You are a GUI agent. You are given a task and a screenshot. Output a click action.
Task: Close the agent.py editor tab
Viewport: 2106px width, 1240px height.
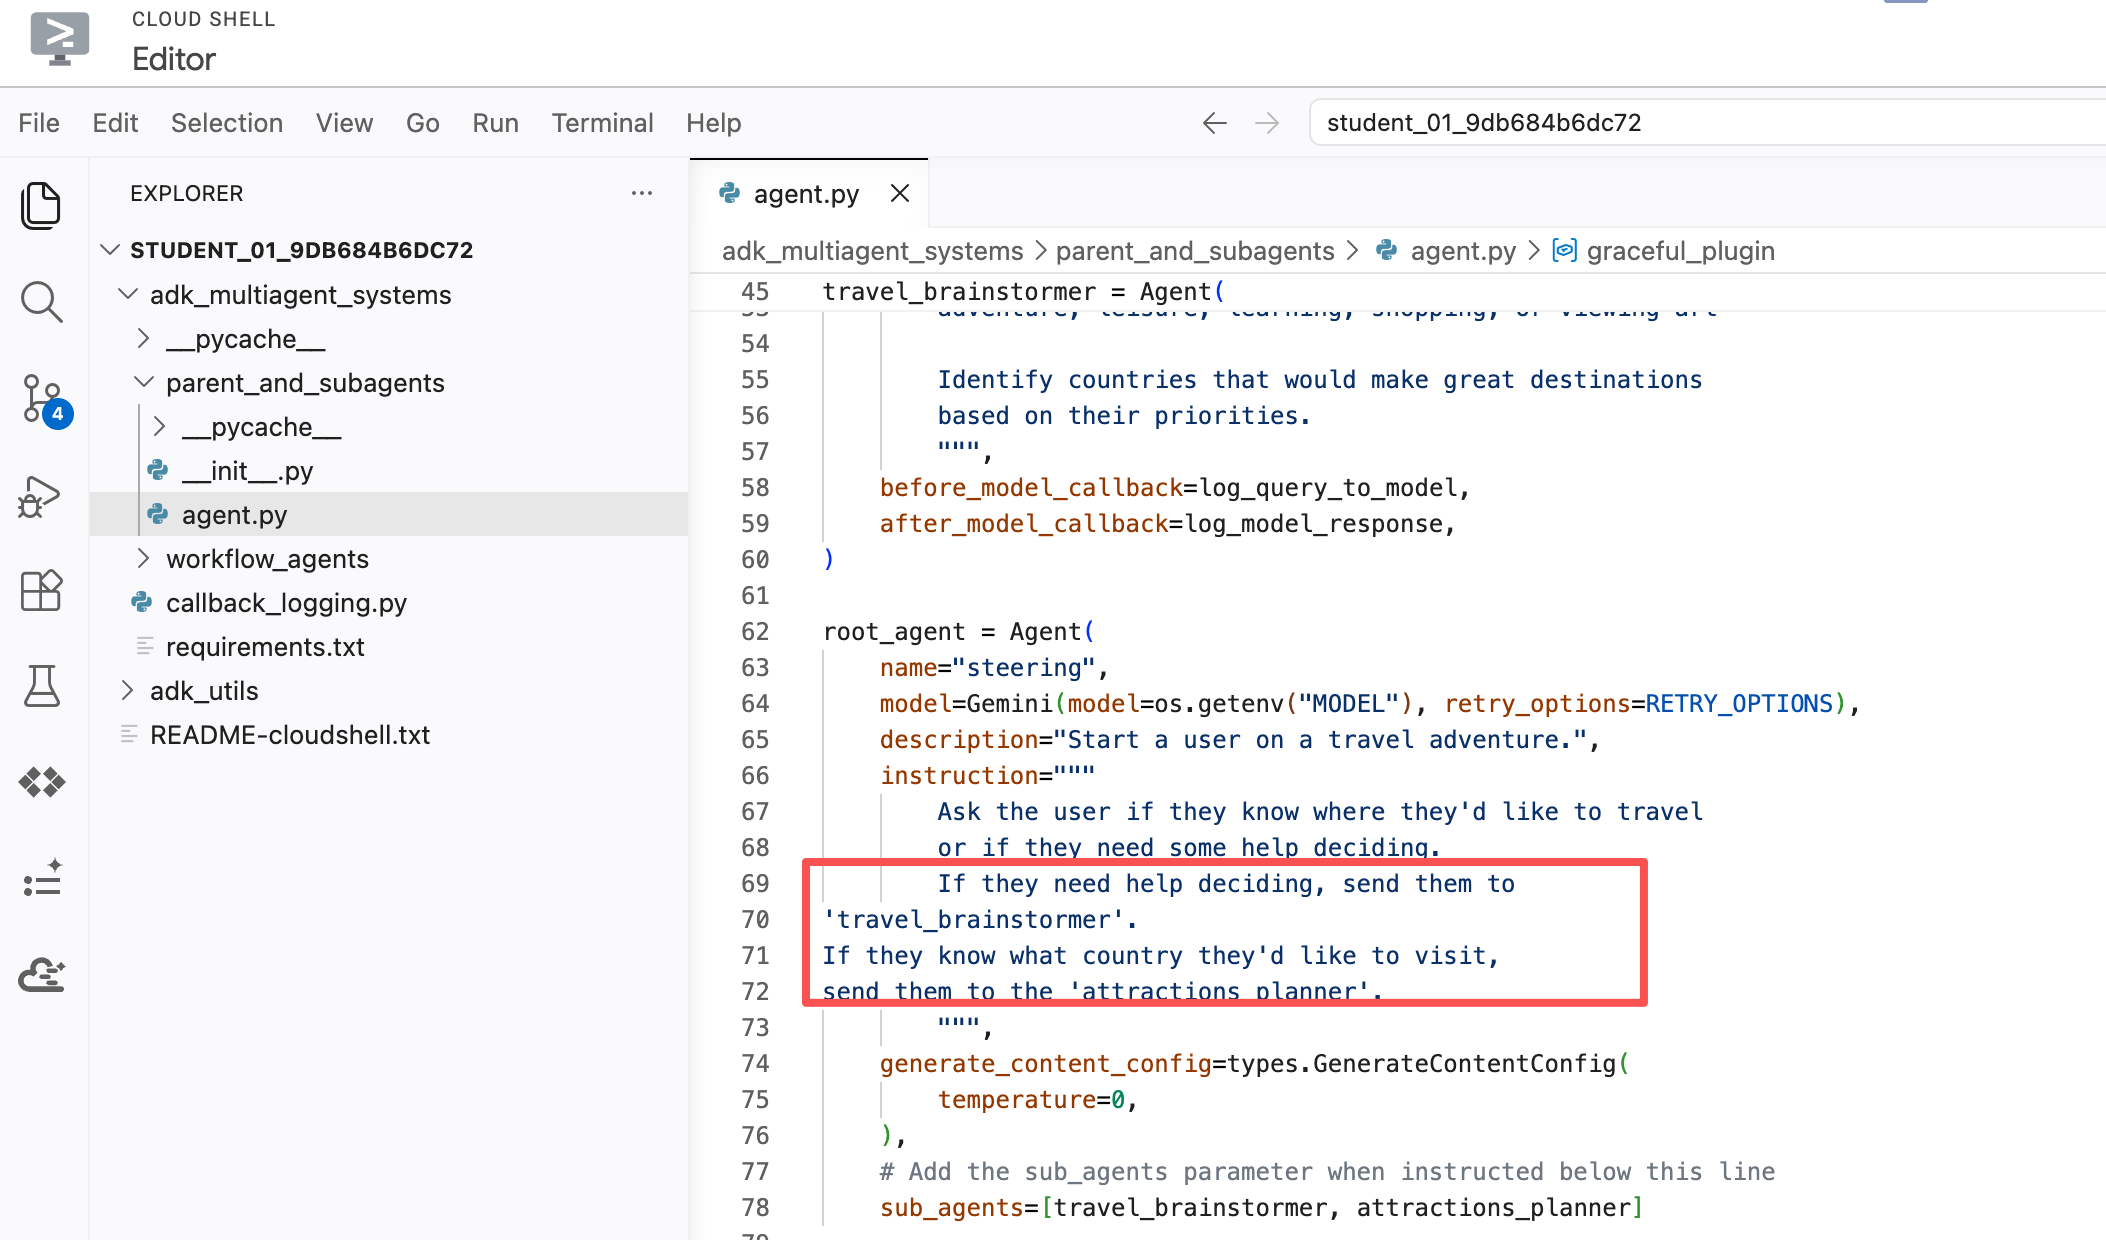[900, 193]
